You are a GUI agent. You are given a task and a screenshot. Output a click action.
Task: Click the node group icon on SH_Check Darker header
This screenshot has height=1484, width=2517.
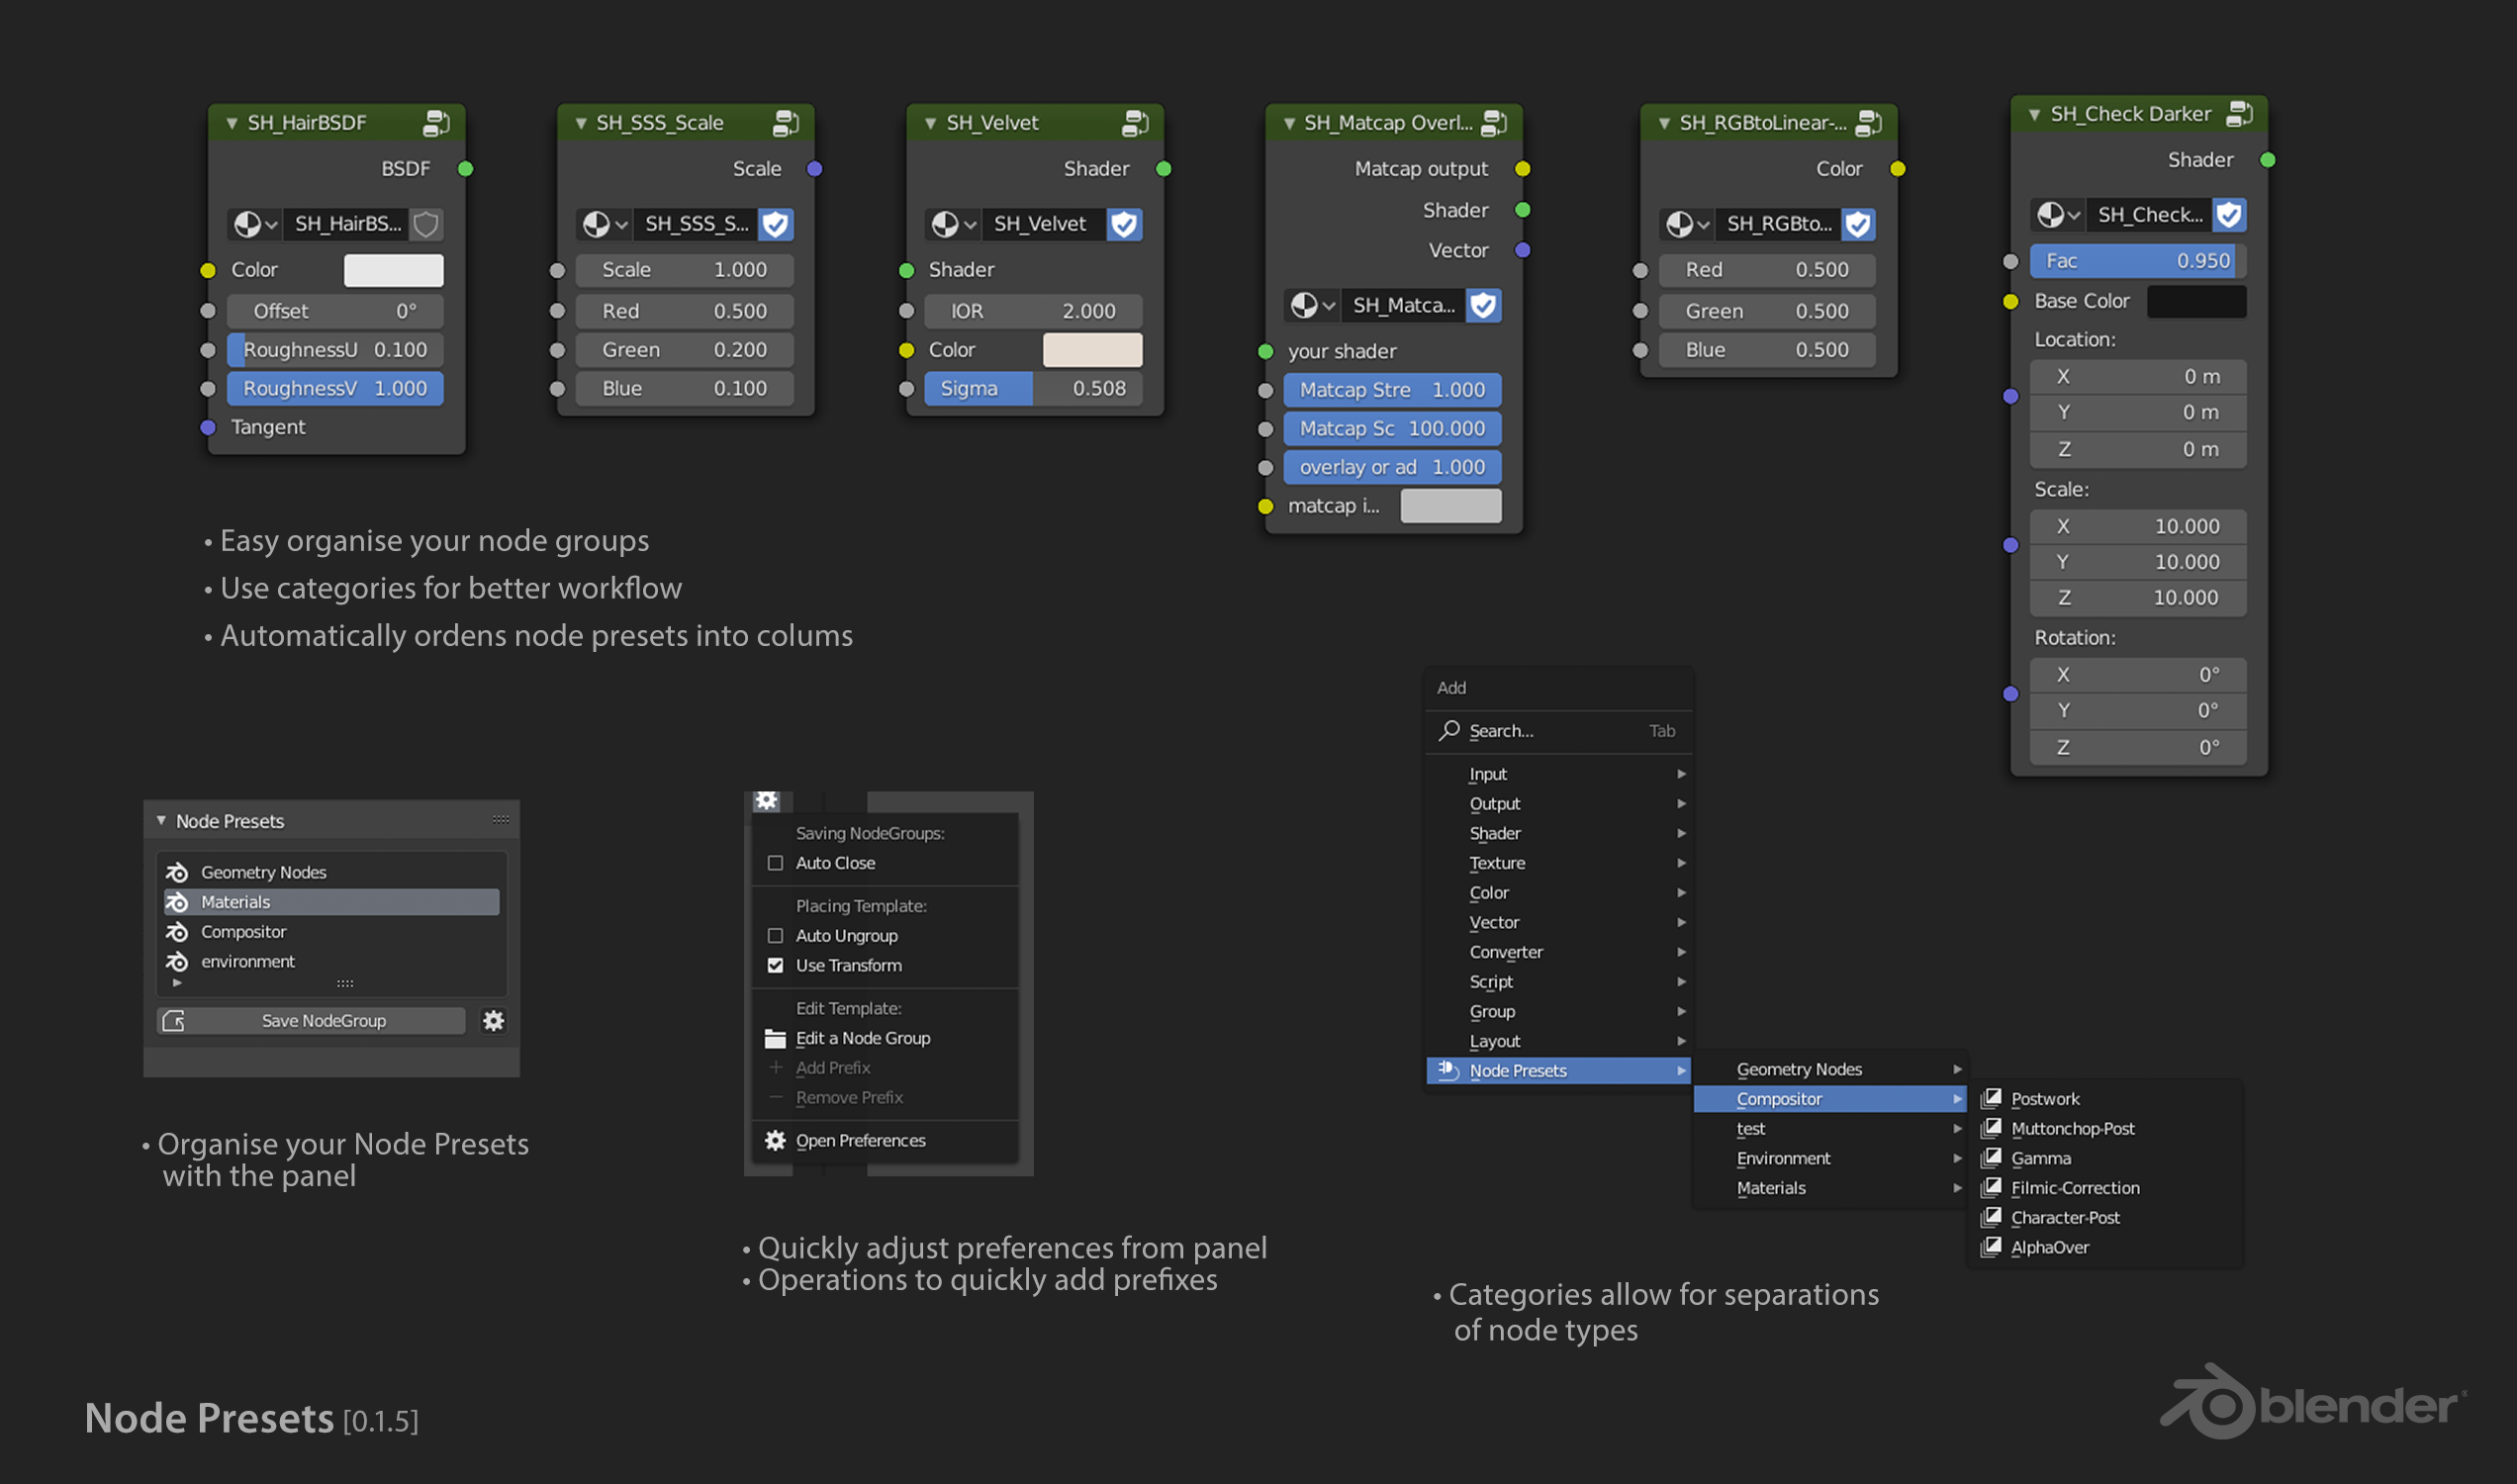[2238, 114]
